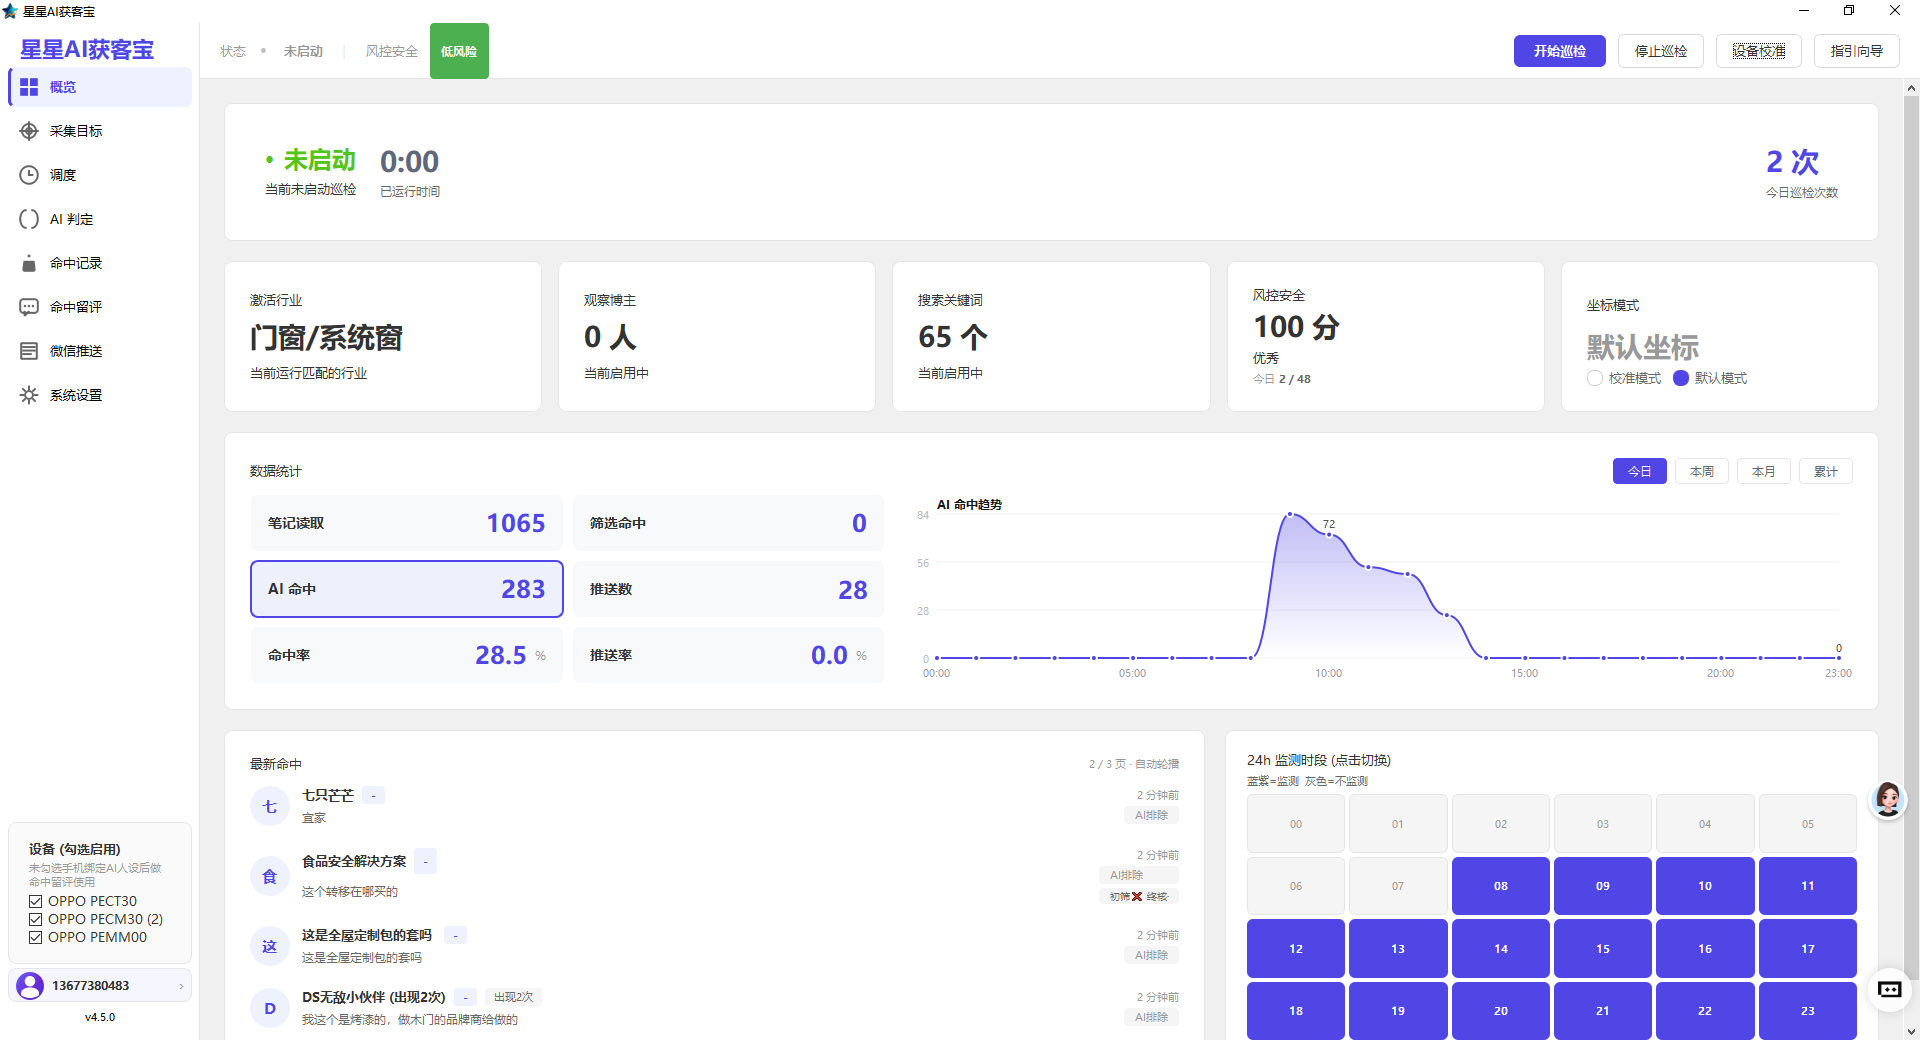Switch statistics to 今日
This screenshot has height=1040, width=1920.
pos(1639,471)
